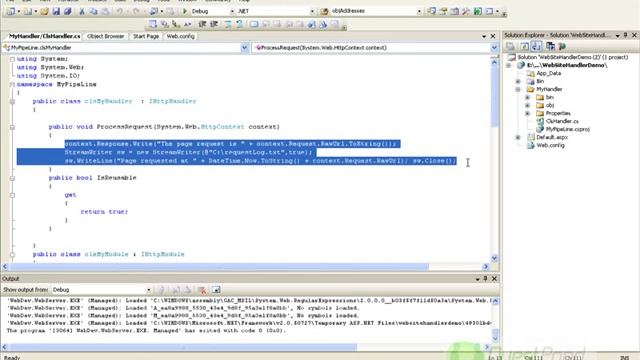Click Nest Related Files icon in Solution Explorer

click(x=536, y=46)
